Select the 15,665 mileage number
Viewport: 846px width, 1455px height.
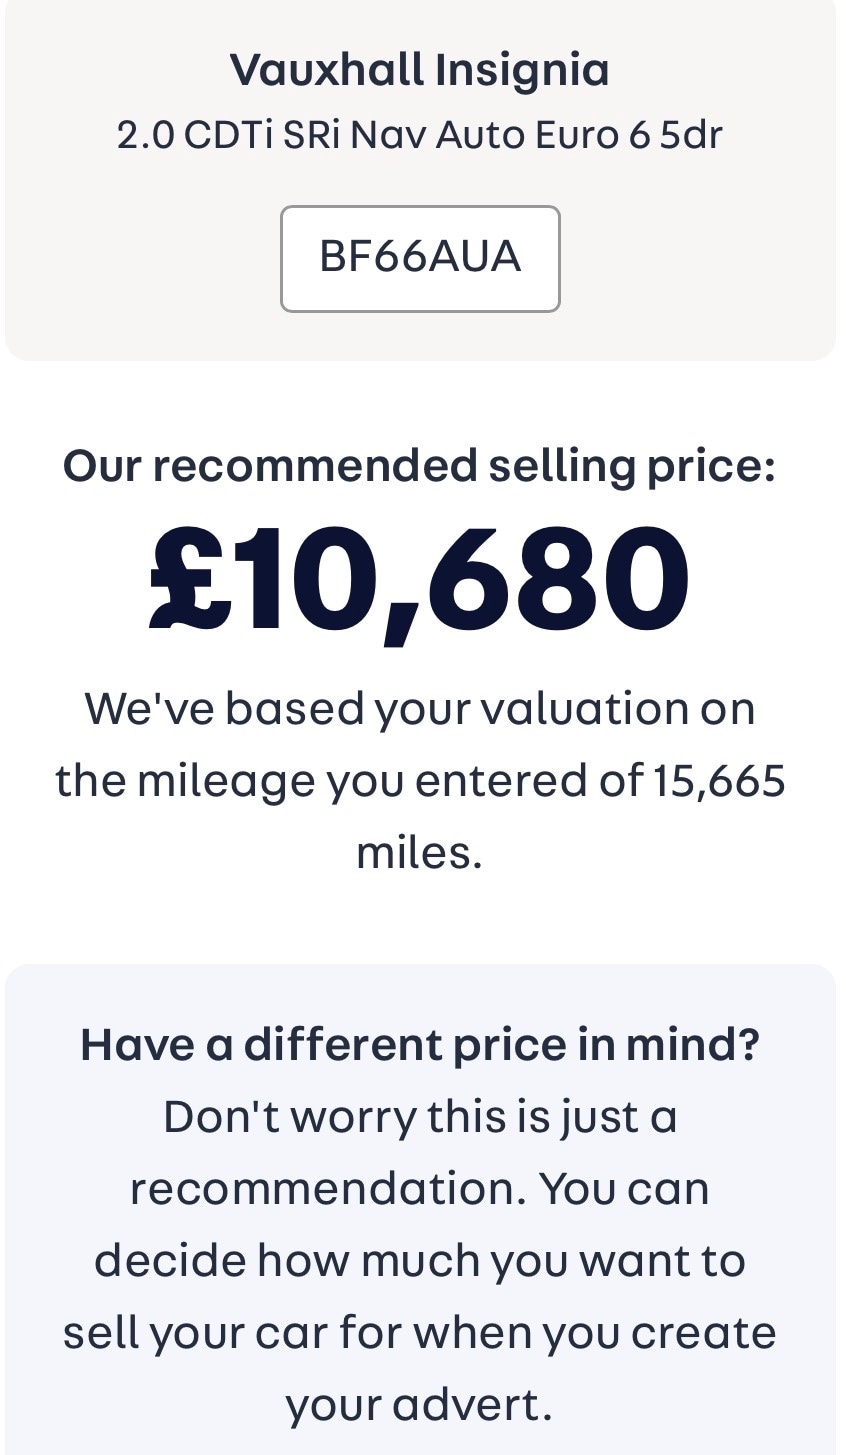click(720, 781)
